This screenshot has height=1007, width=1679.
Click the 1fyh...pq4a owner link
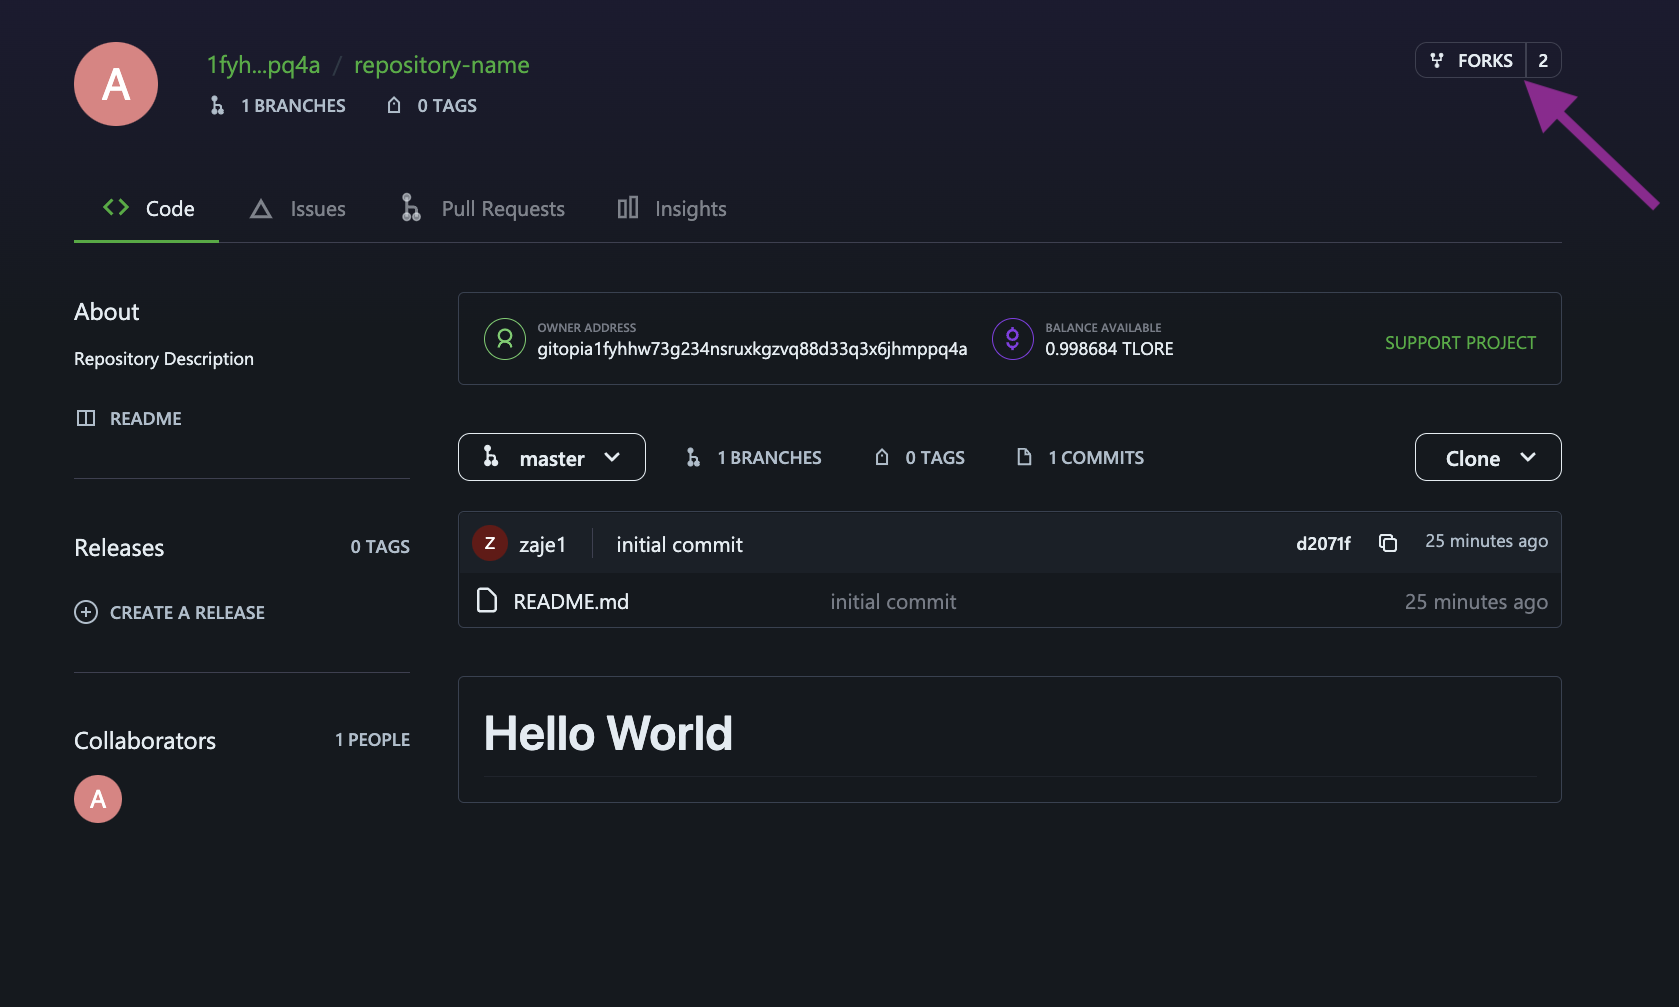click(263, 65)
